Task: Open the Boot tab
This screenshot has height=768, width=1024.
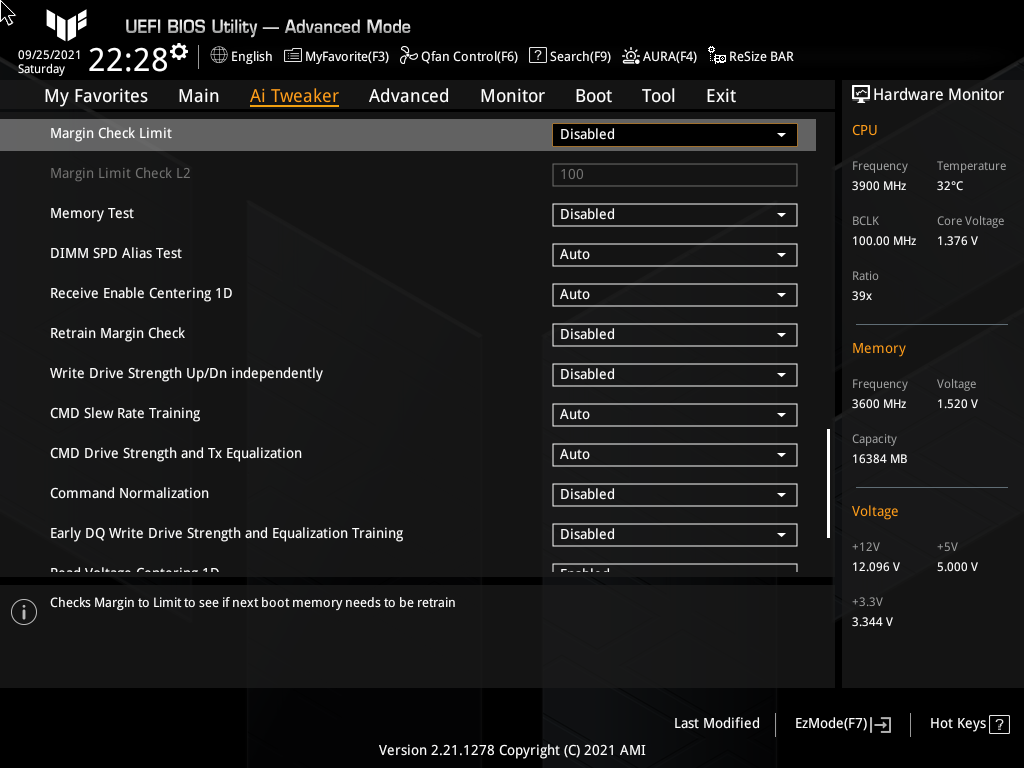Action: tap(593, 96)
